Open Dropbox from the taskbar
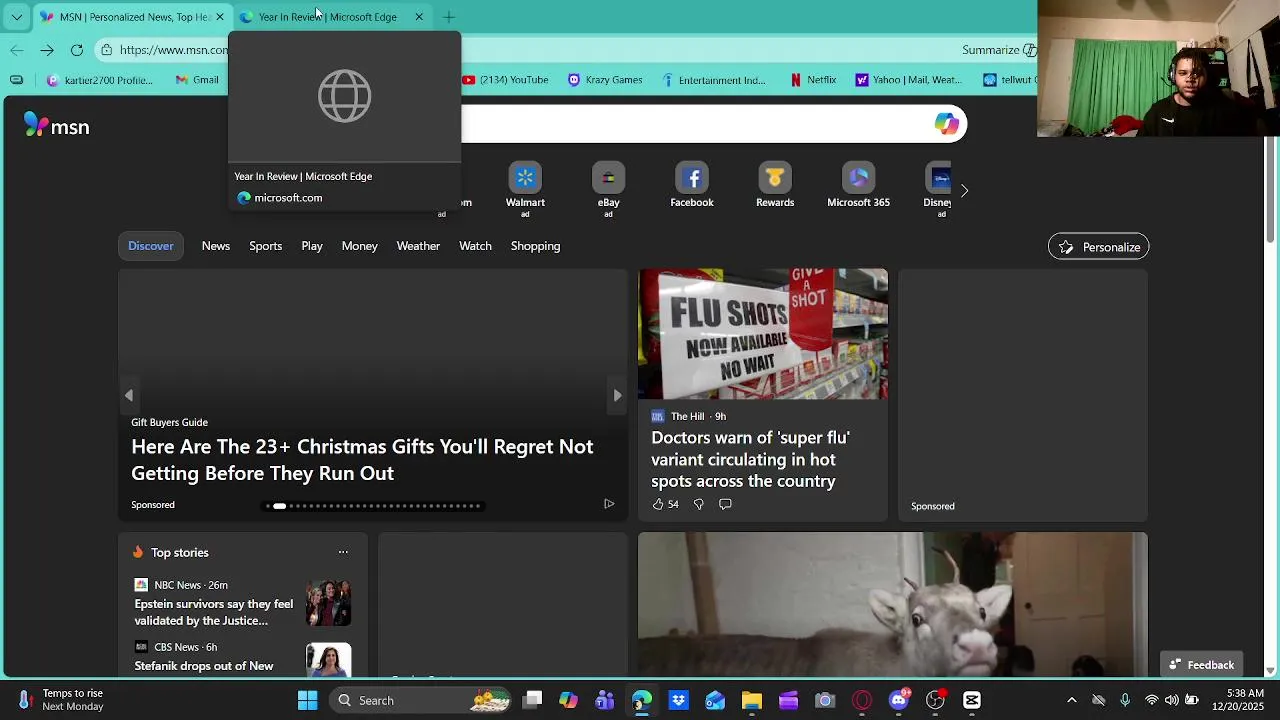 click(678, 700)
